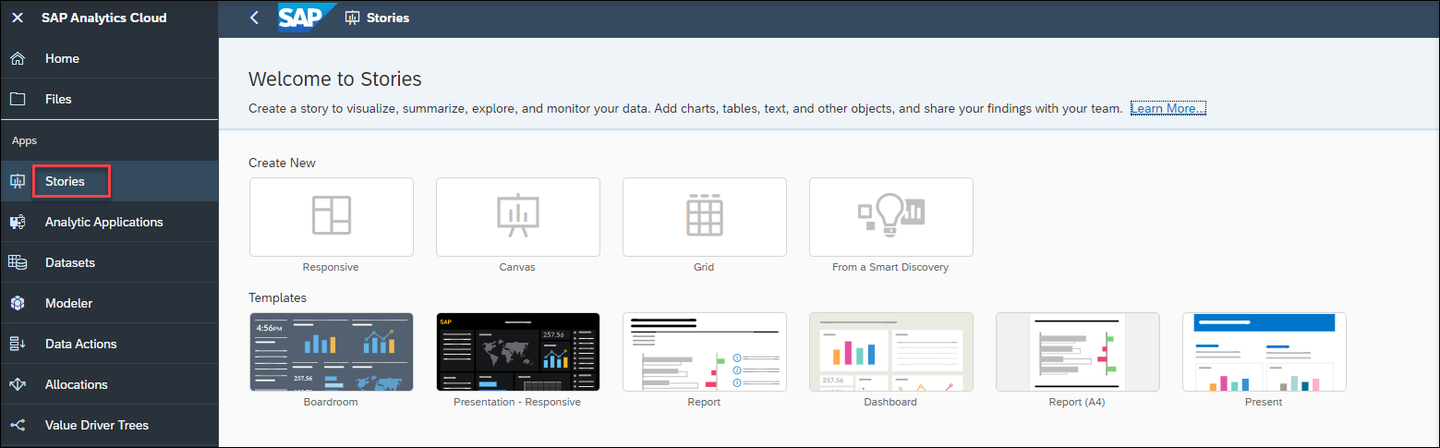This screenshot has width=1440, height=448.
Task: Click the Stories icon in the header
Action: pyautogui.click(x=352, y=18)
